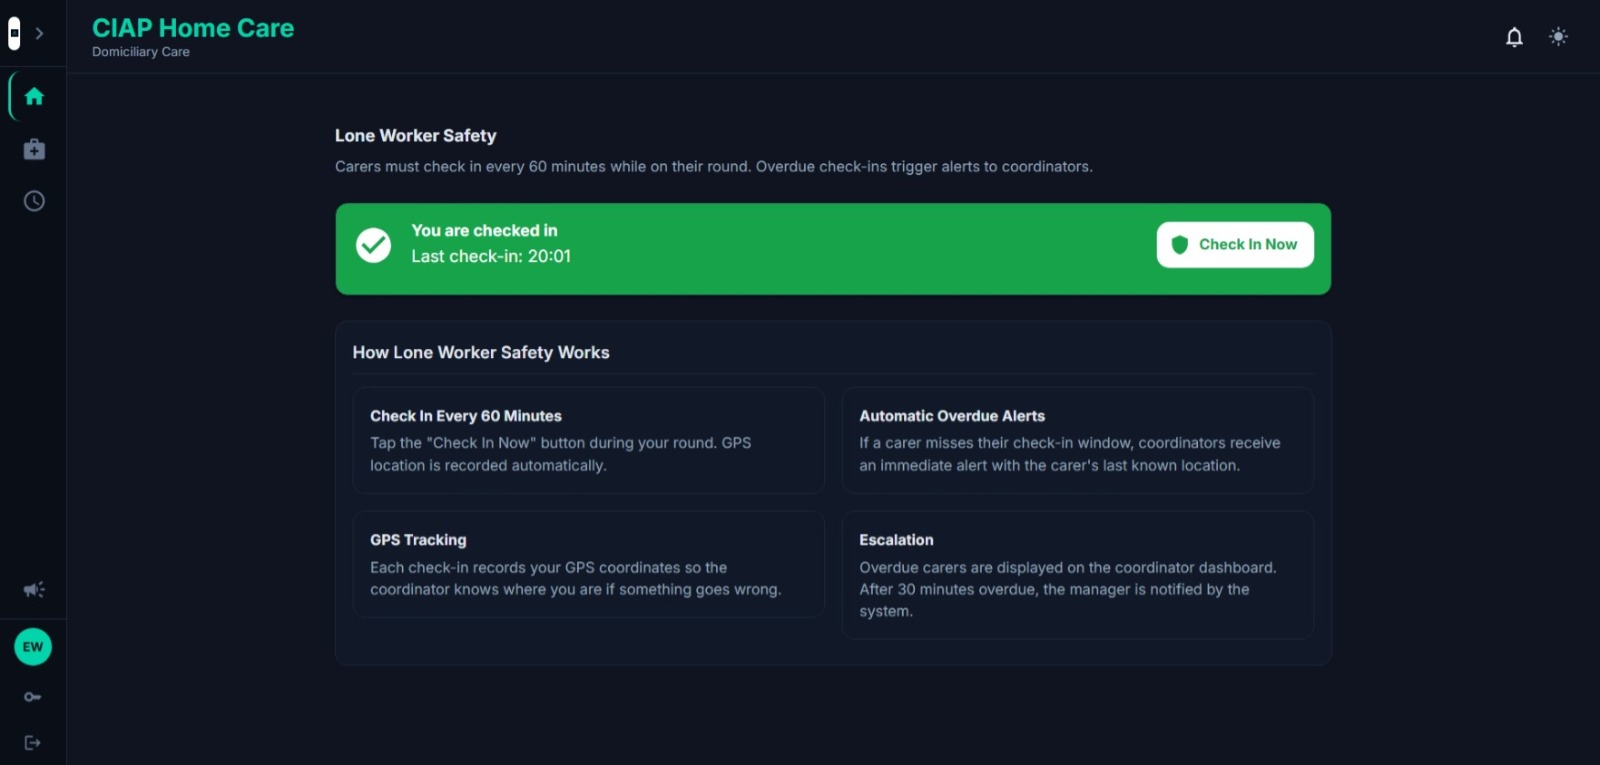Open the Home page from the sidebar
Screen dimensions: 1600x765
(34, 96)
